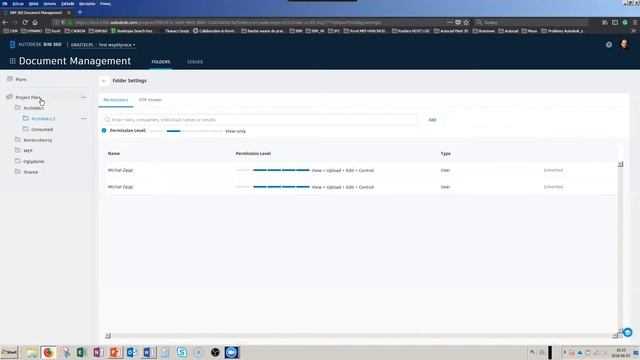
Task: Open page actions ellipsis in address bar
Action: [x=449, y=22]
